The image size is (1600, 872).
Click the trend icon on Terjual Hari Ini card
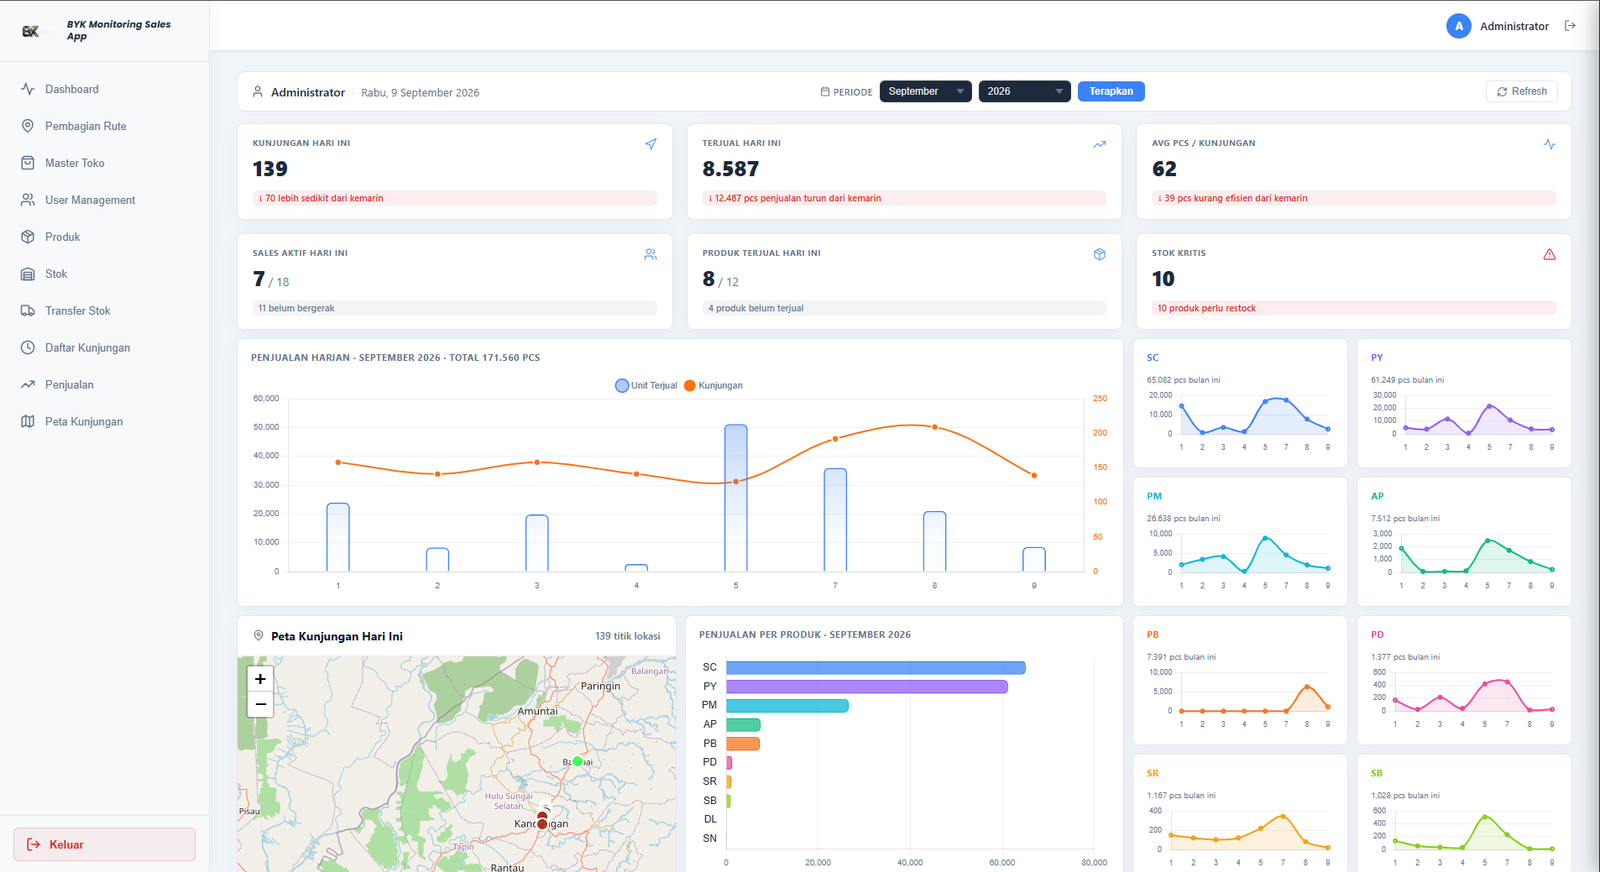[x=1100, y=144]
